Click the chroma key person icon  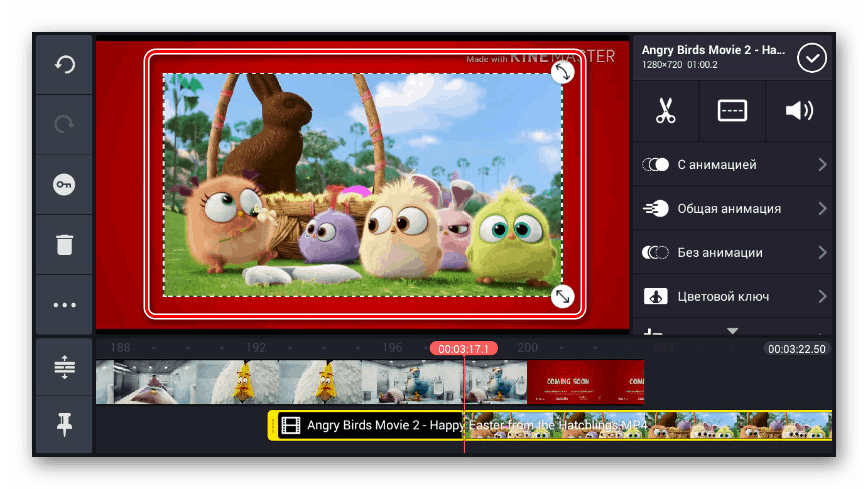(655, 296)
